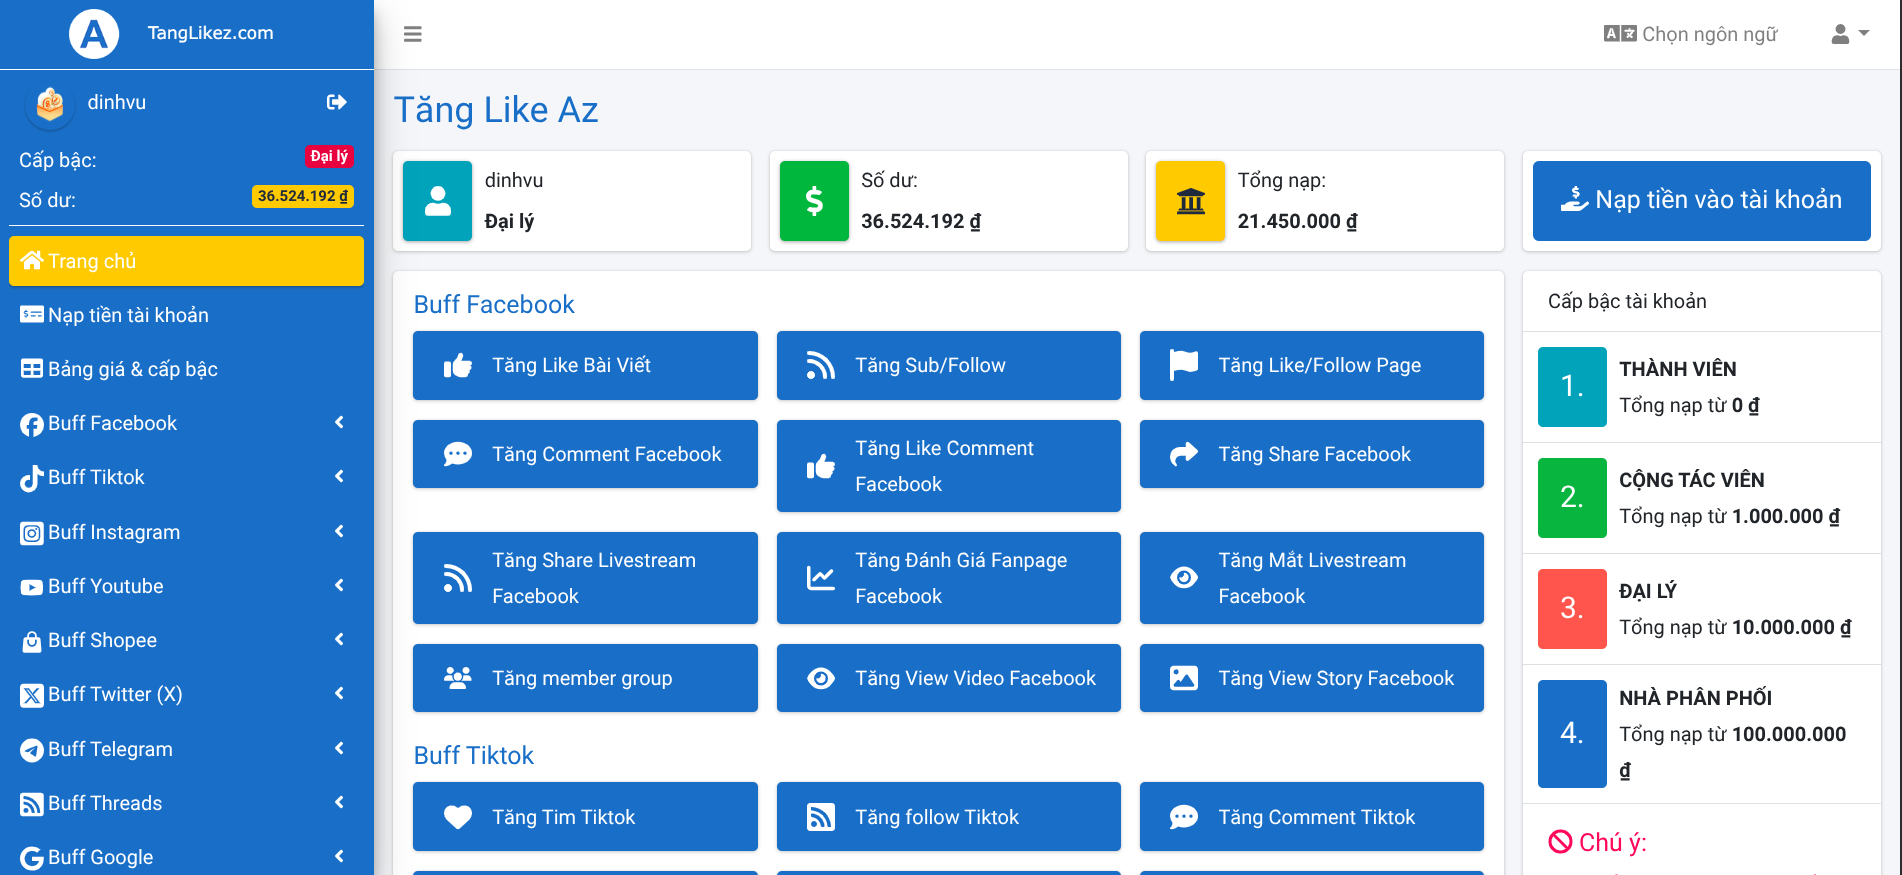
Task: Click the teal user profile icon
Action: (x=437, y=201)
